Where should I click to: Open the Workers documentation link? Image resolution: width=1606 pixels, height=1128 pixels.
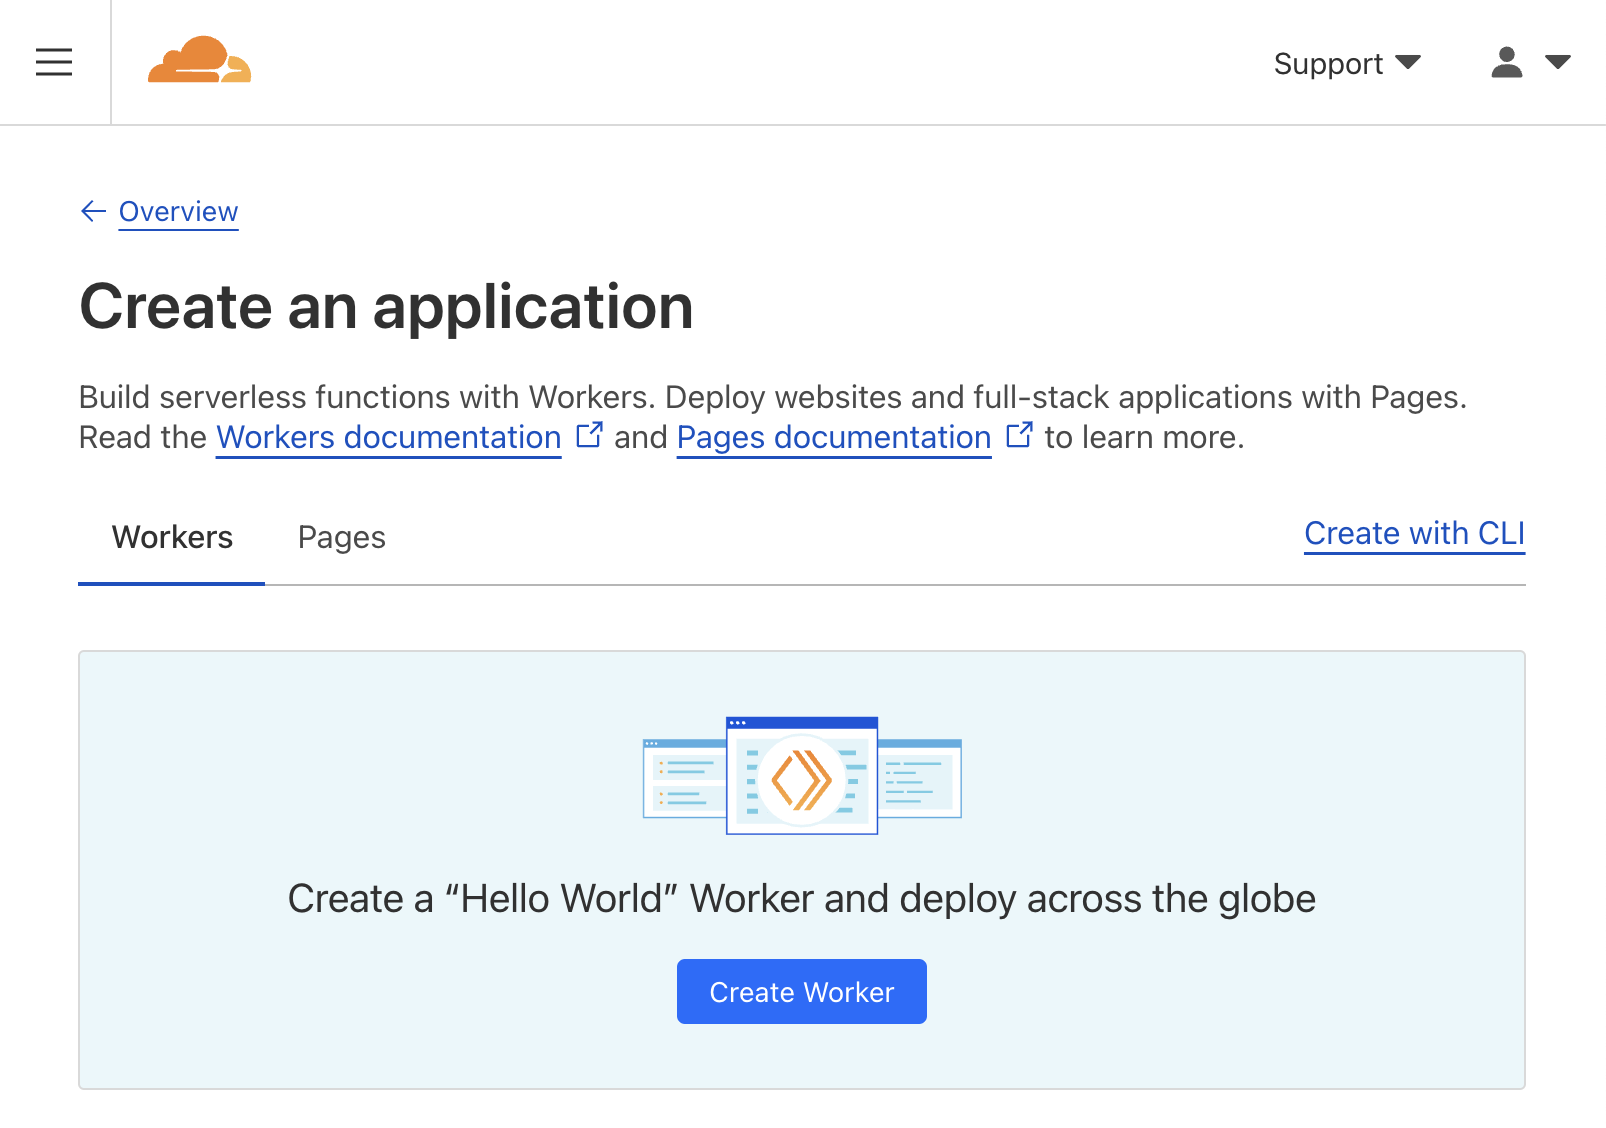pyautogui.click(x=389, y=437)
